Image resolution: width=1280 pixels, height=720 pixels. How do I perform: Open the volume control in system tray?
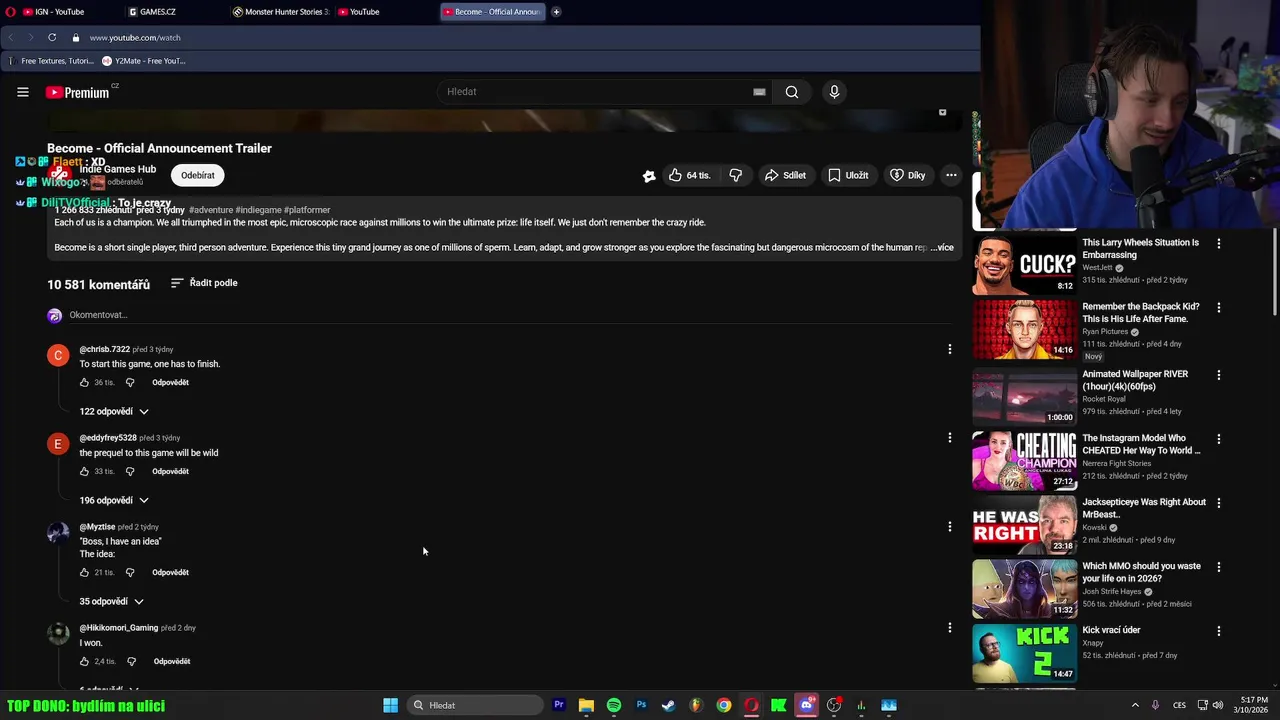(x=1218, y=705)
